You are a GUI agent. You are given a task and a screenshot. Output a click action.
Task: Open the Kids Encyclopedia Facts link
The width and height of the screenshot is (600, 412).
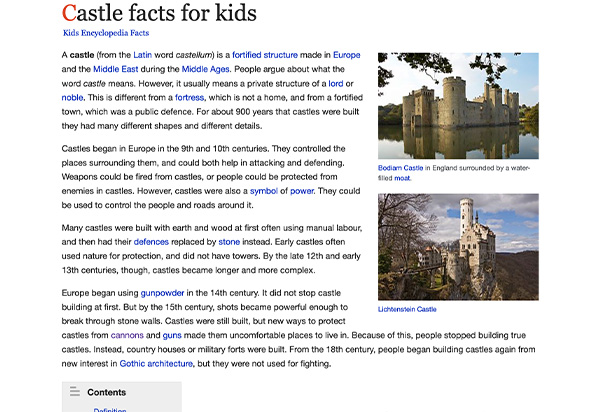pyautogui.click(x=106, y=33)
